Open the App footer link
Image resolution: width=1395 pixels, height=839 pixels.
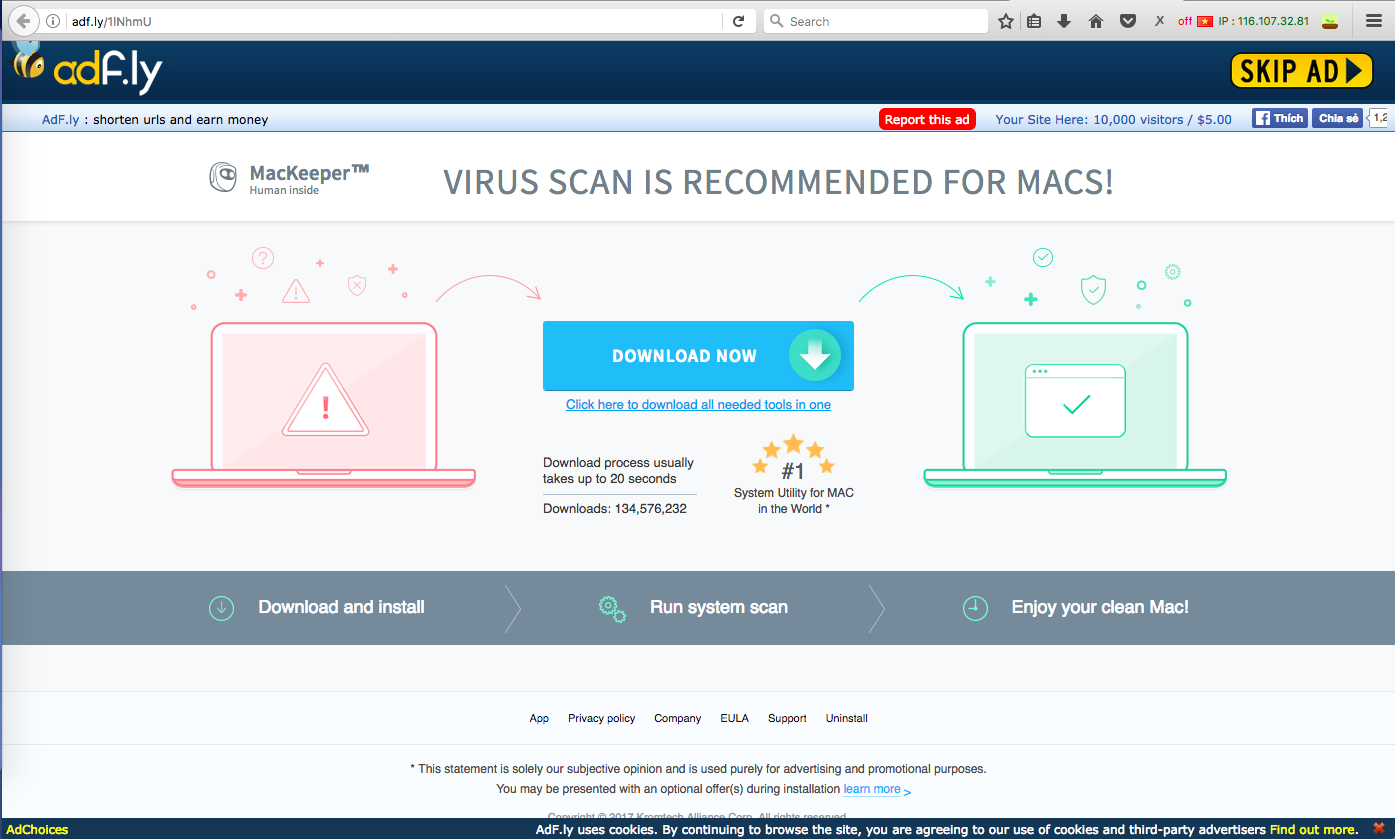pyautogui.click(x=539, y=718)
